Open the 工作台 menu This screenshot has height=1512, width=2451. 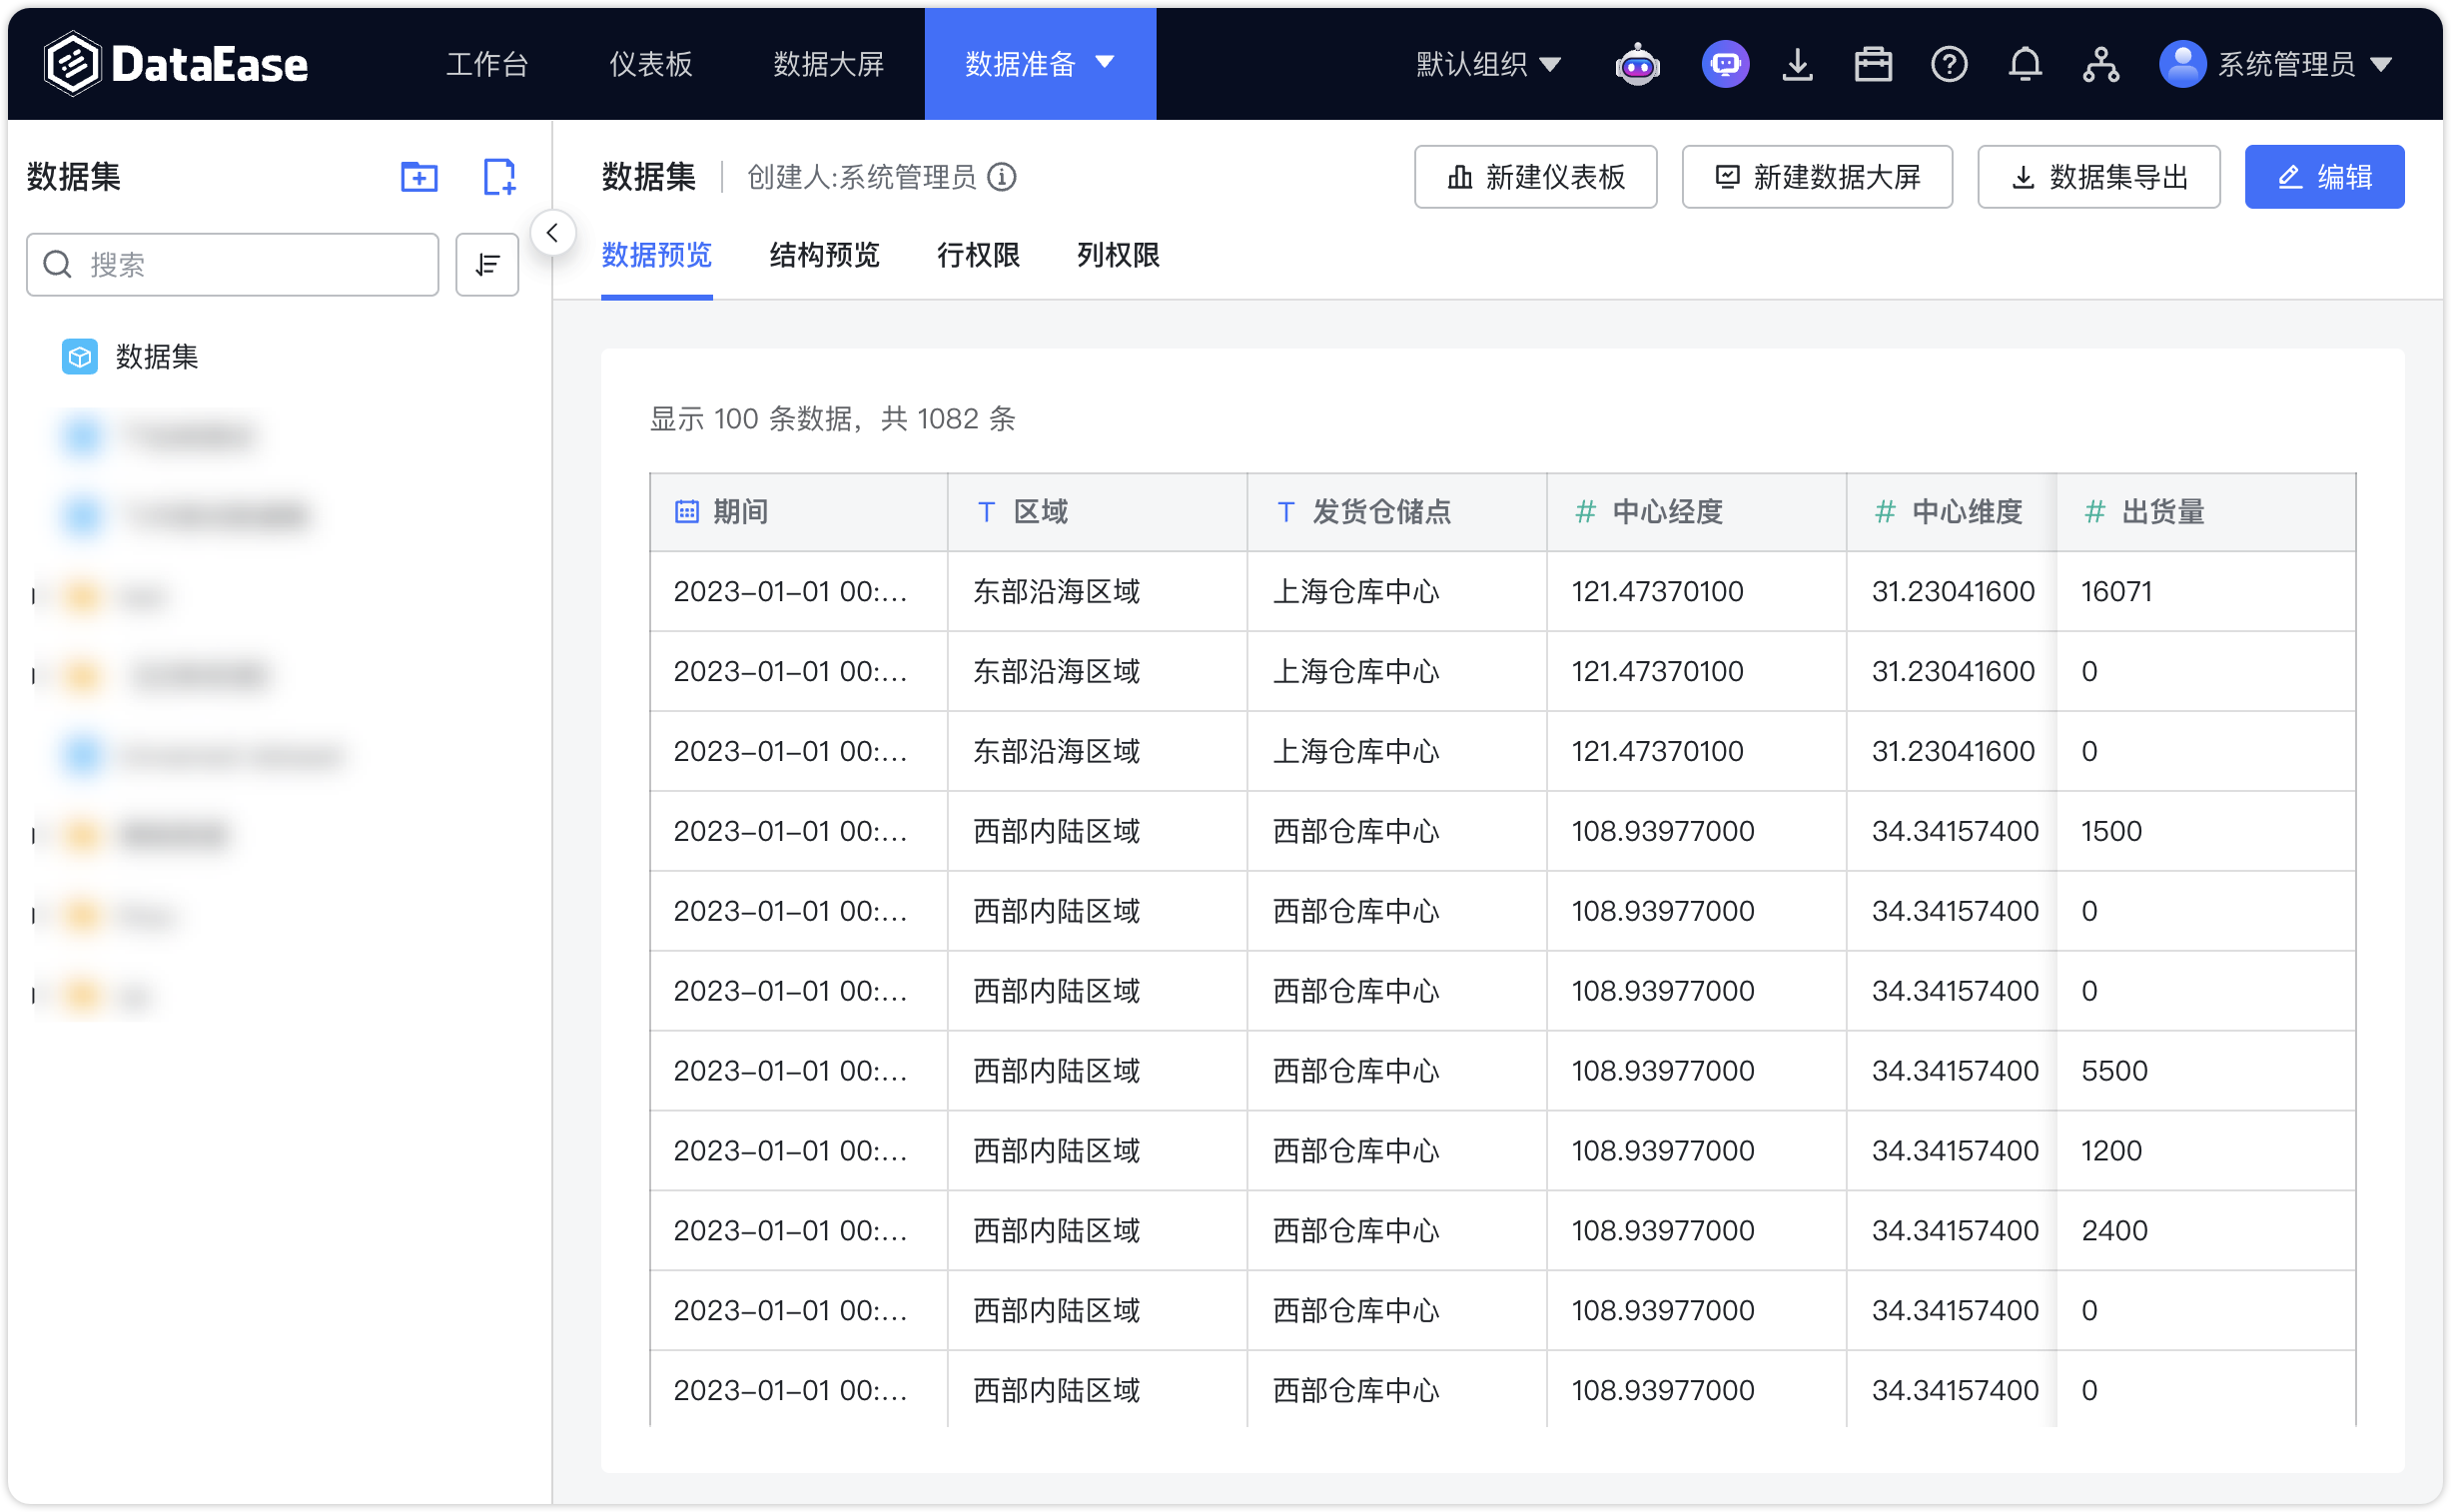[x=487, y=64]
